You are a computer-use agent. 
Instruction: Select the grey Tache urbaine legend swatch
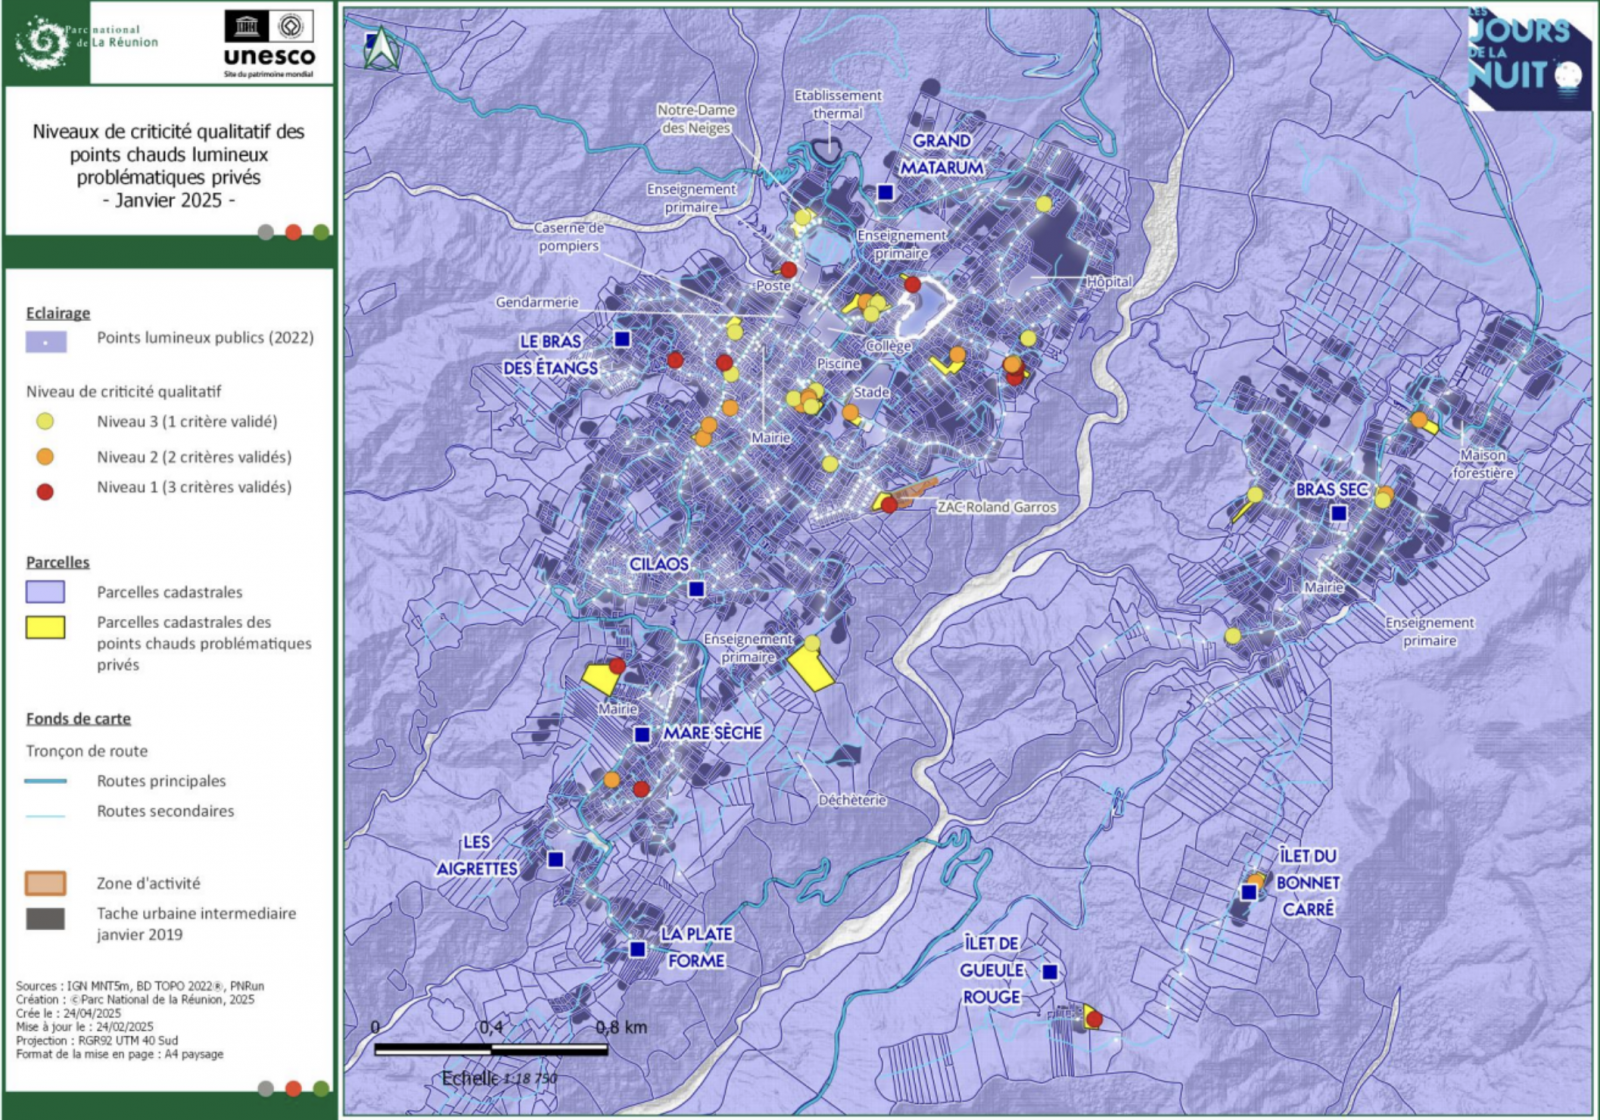click(x=45, y=918)
